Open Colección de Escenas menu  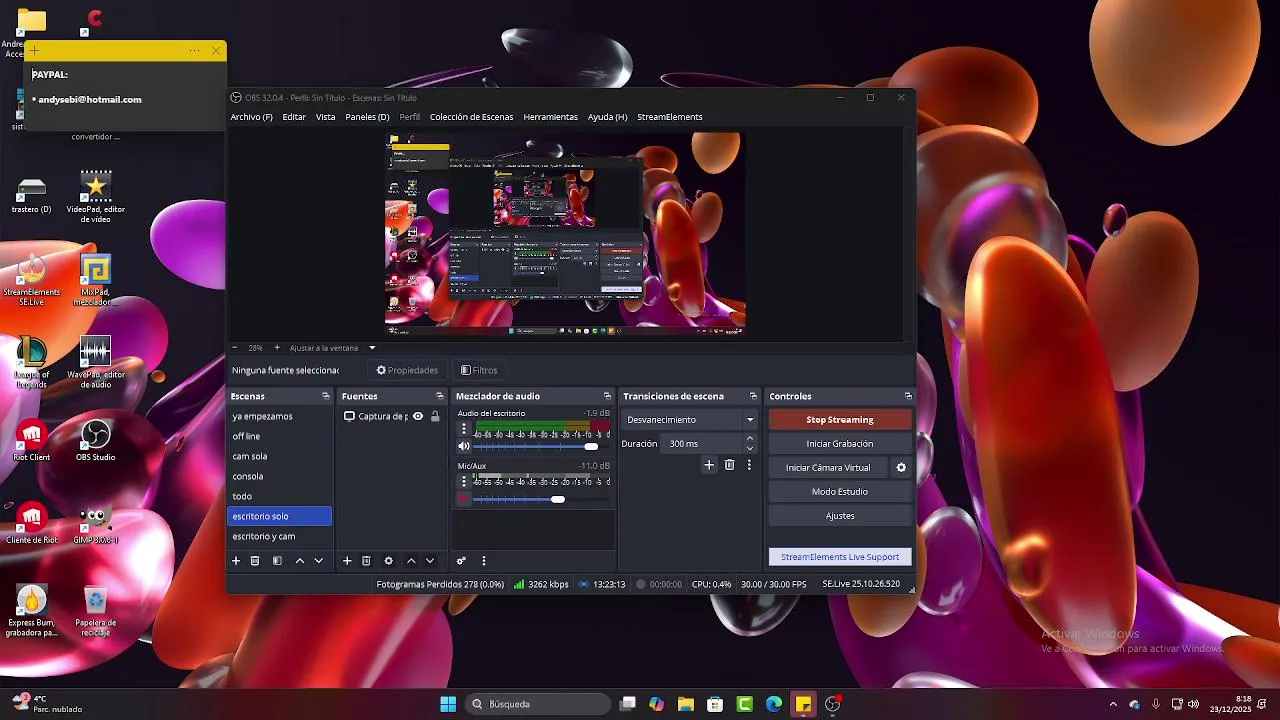point(471,117)
